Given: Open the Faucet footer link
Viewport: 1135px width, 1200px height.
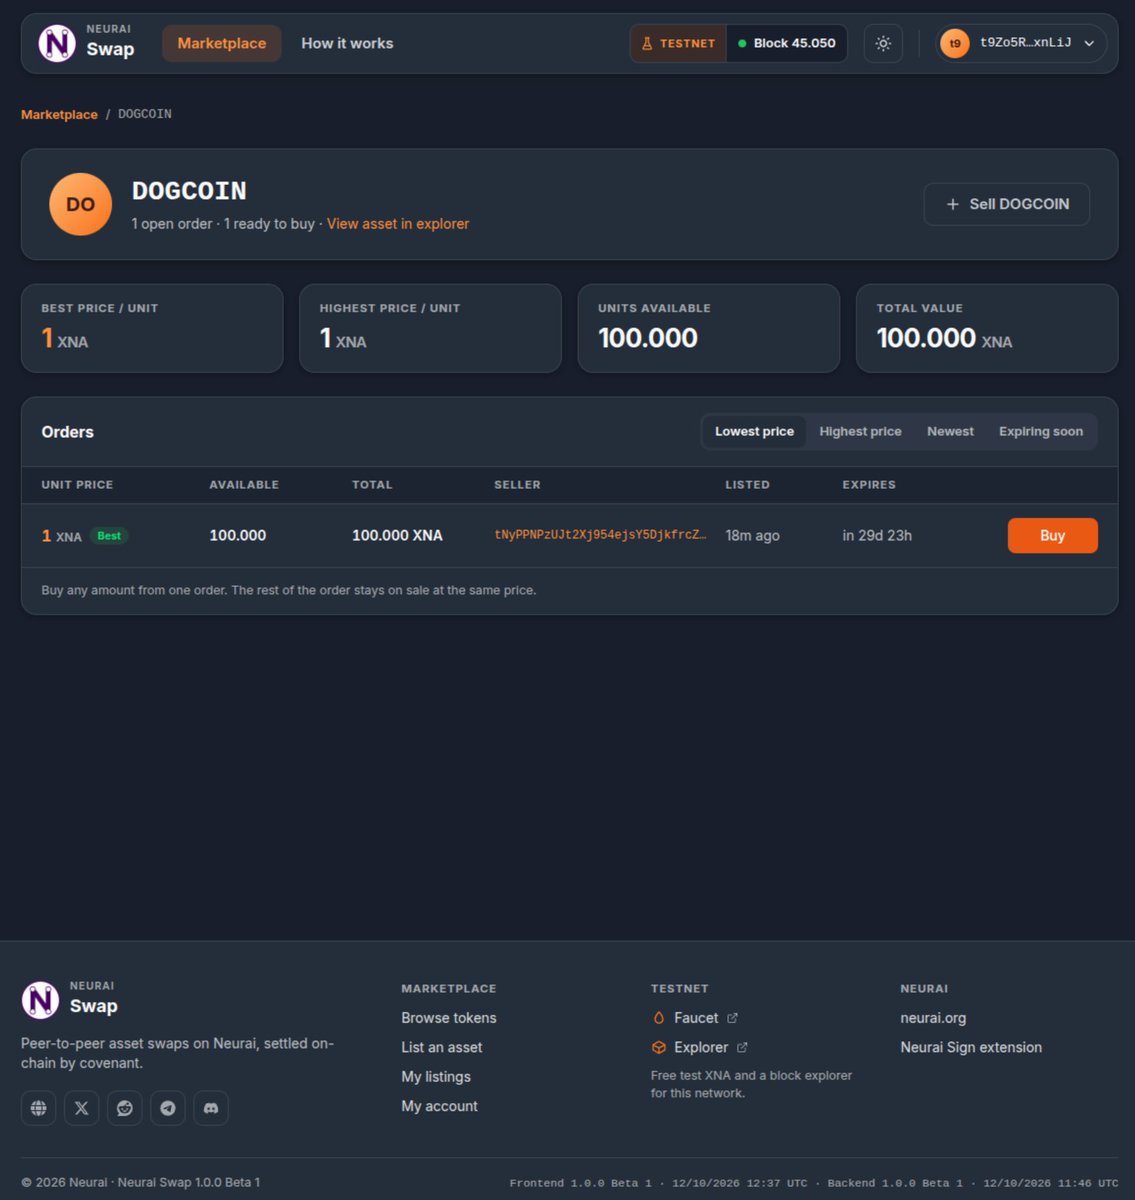Looking at the screenshot, I should 695,1018.
